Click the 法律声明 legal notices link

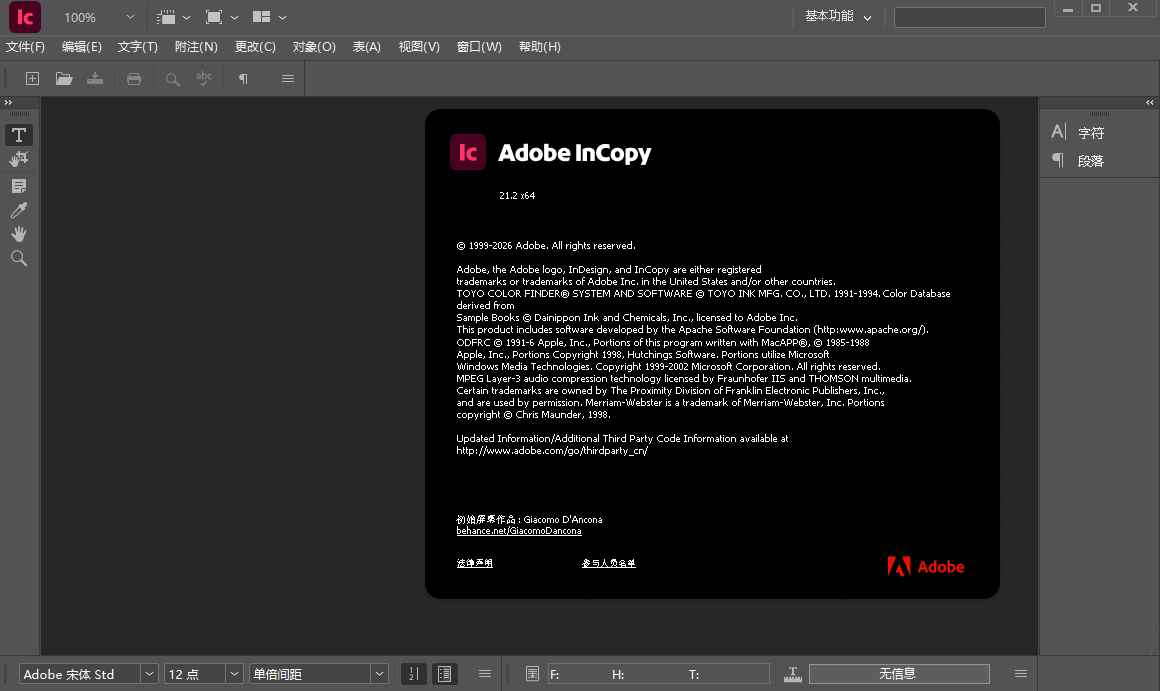[x=474, y=563]
